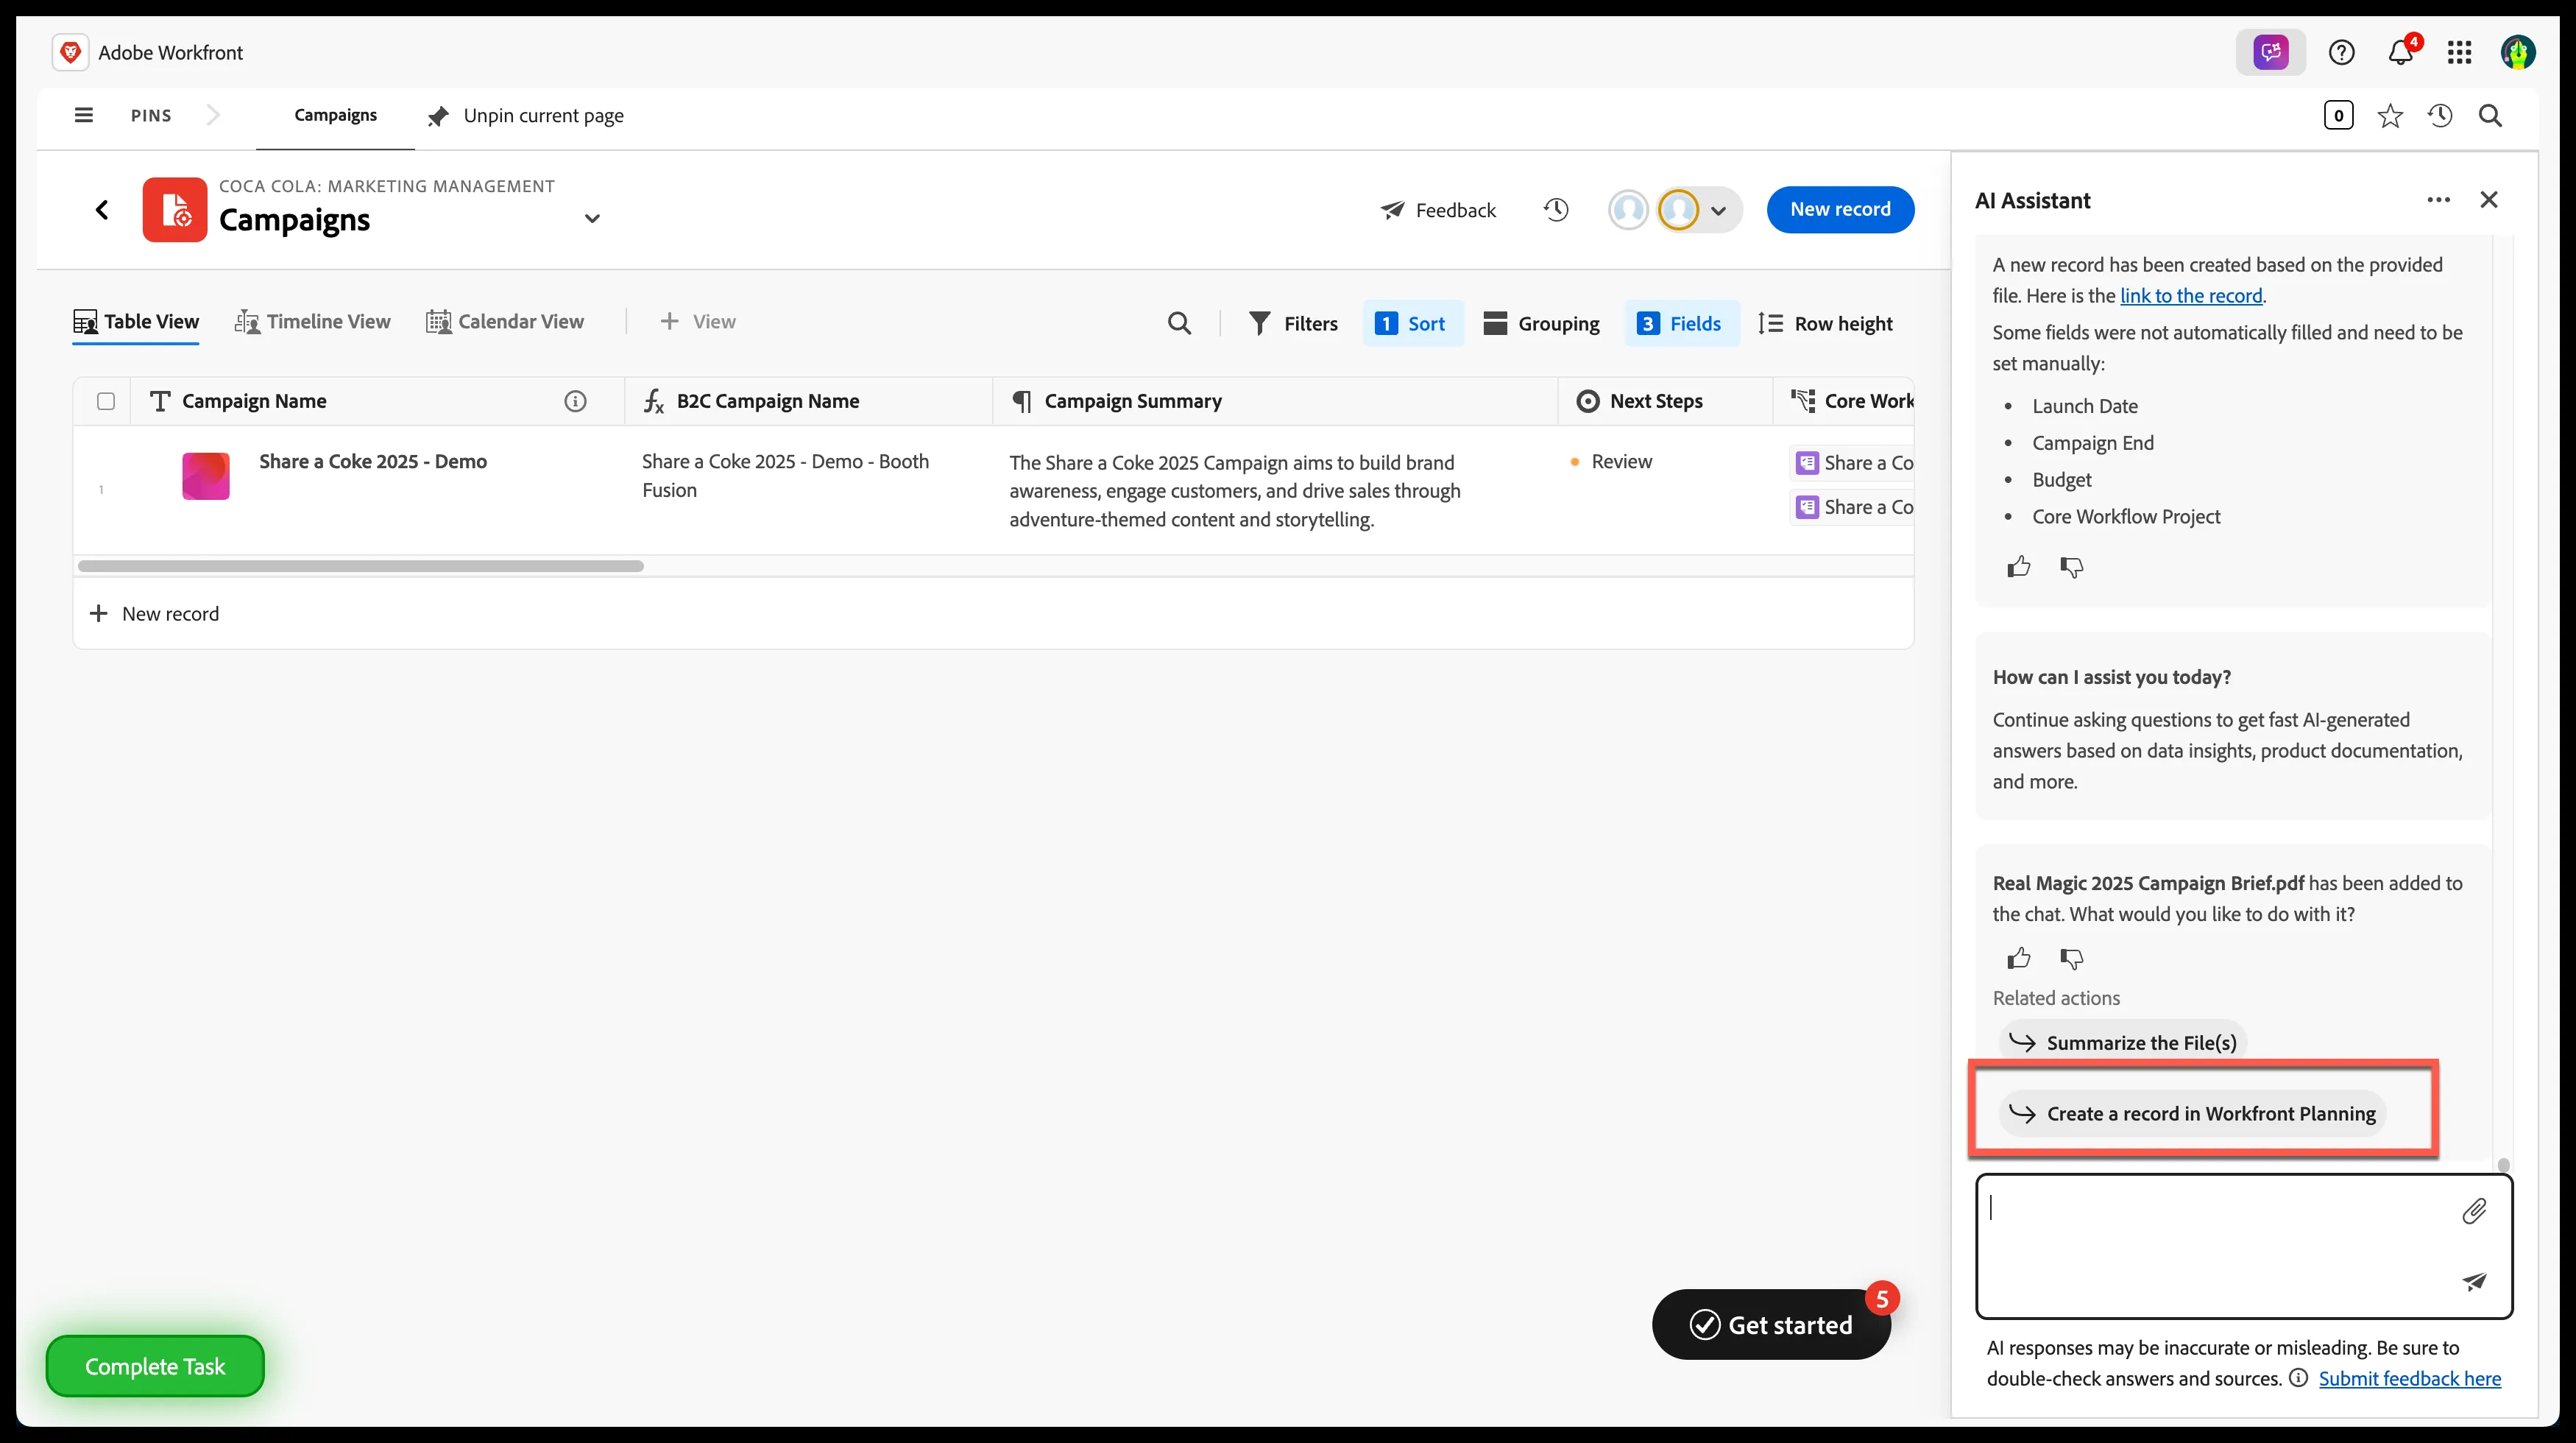Click the favorites star icon
This screenshot has height=1443, width=2576.
coord(2390,116)
